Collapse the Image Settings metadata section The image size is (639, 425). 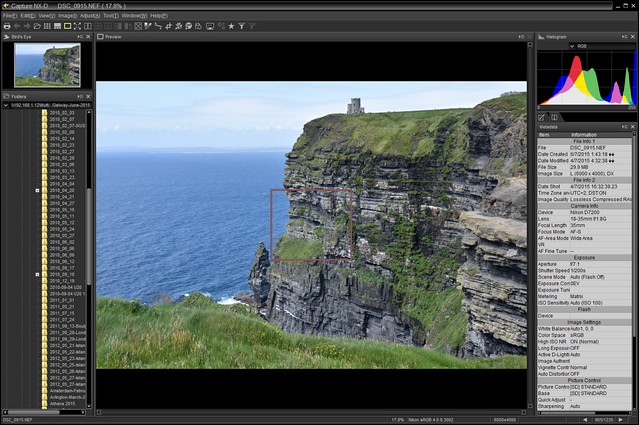point(584,322)
